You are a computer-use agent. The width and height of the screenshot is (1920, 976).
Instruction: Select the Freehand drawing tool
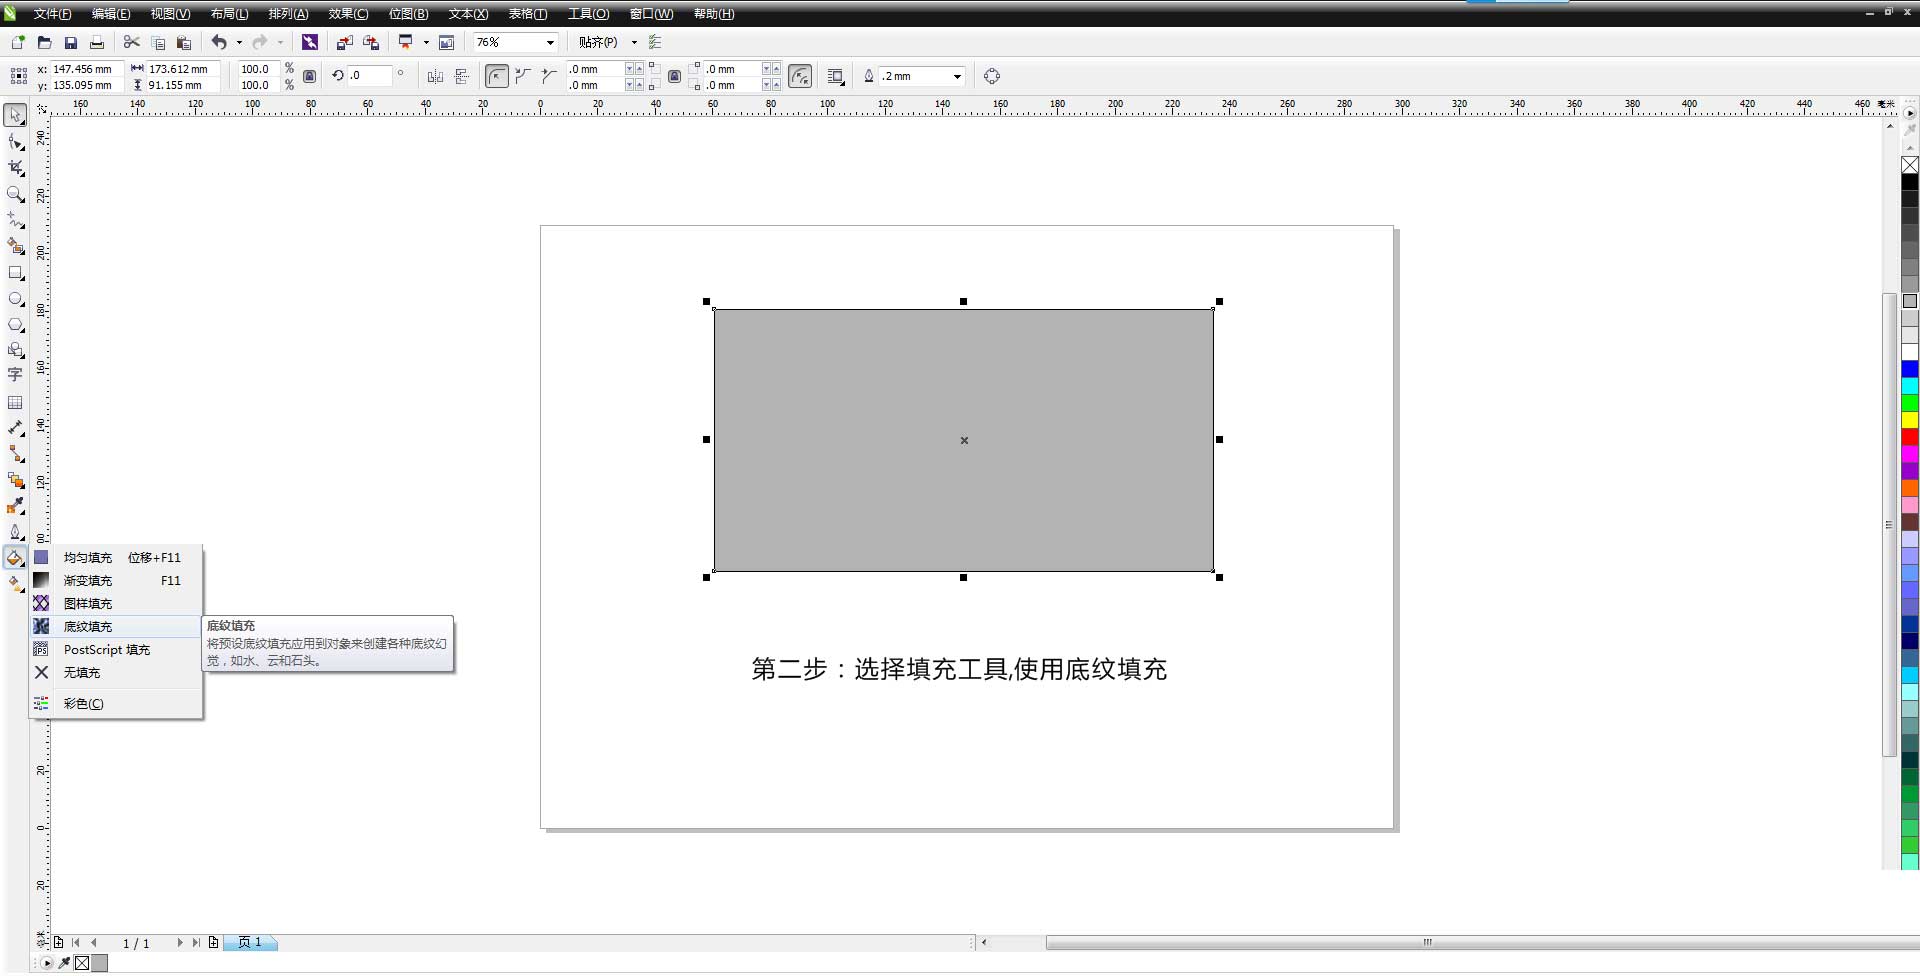pyautogui.click(x=16, y=220)
